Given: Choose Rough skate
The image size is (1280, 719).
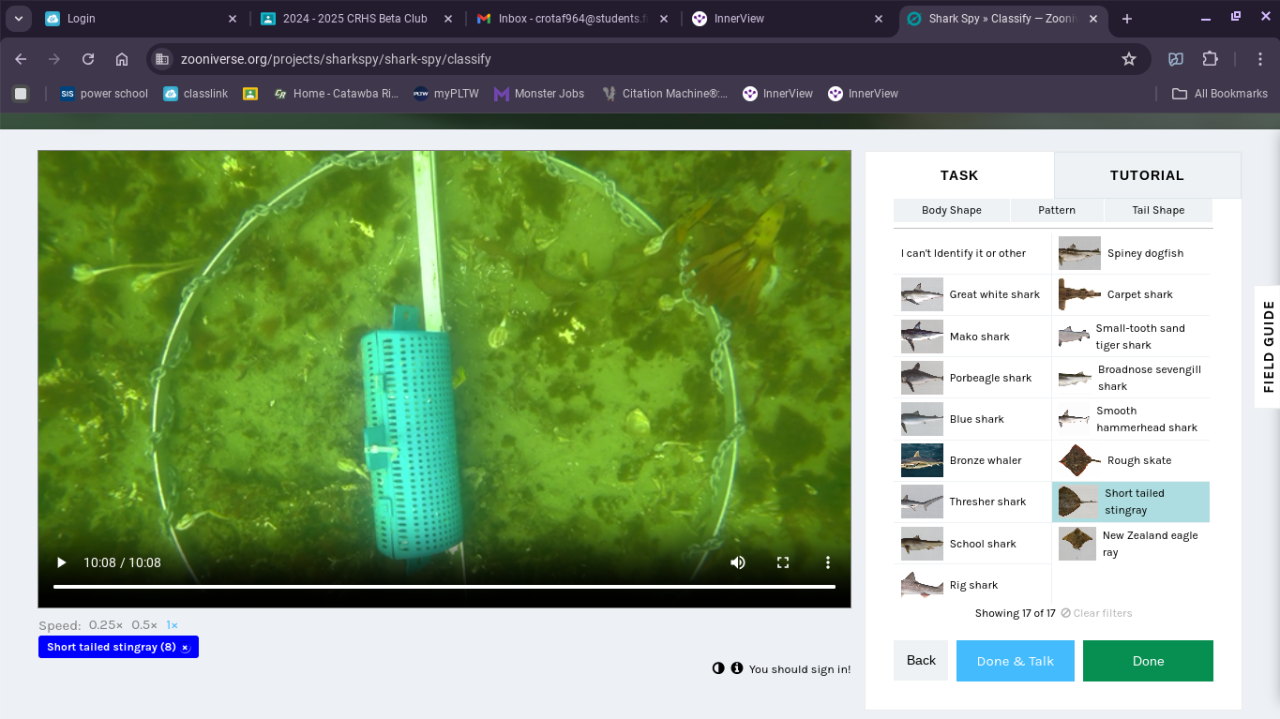Looking at the screenshot, I should tap(1131, 460).
